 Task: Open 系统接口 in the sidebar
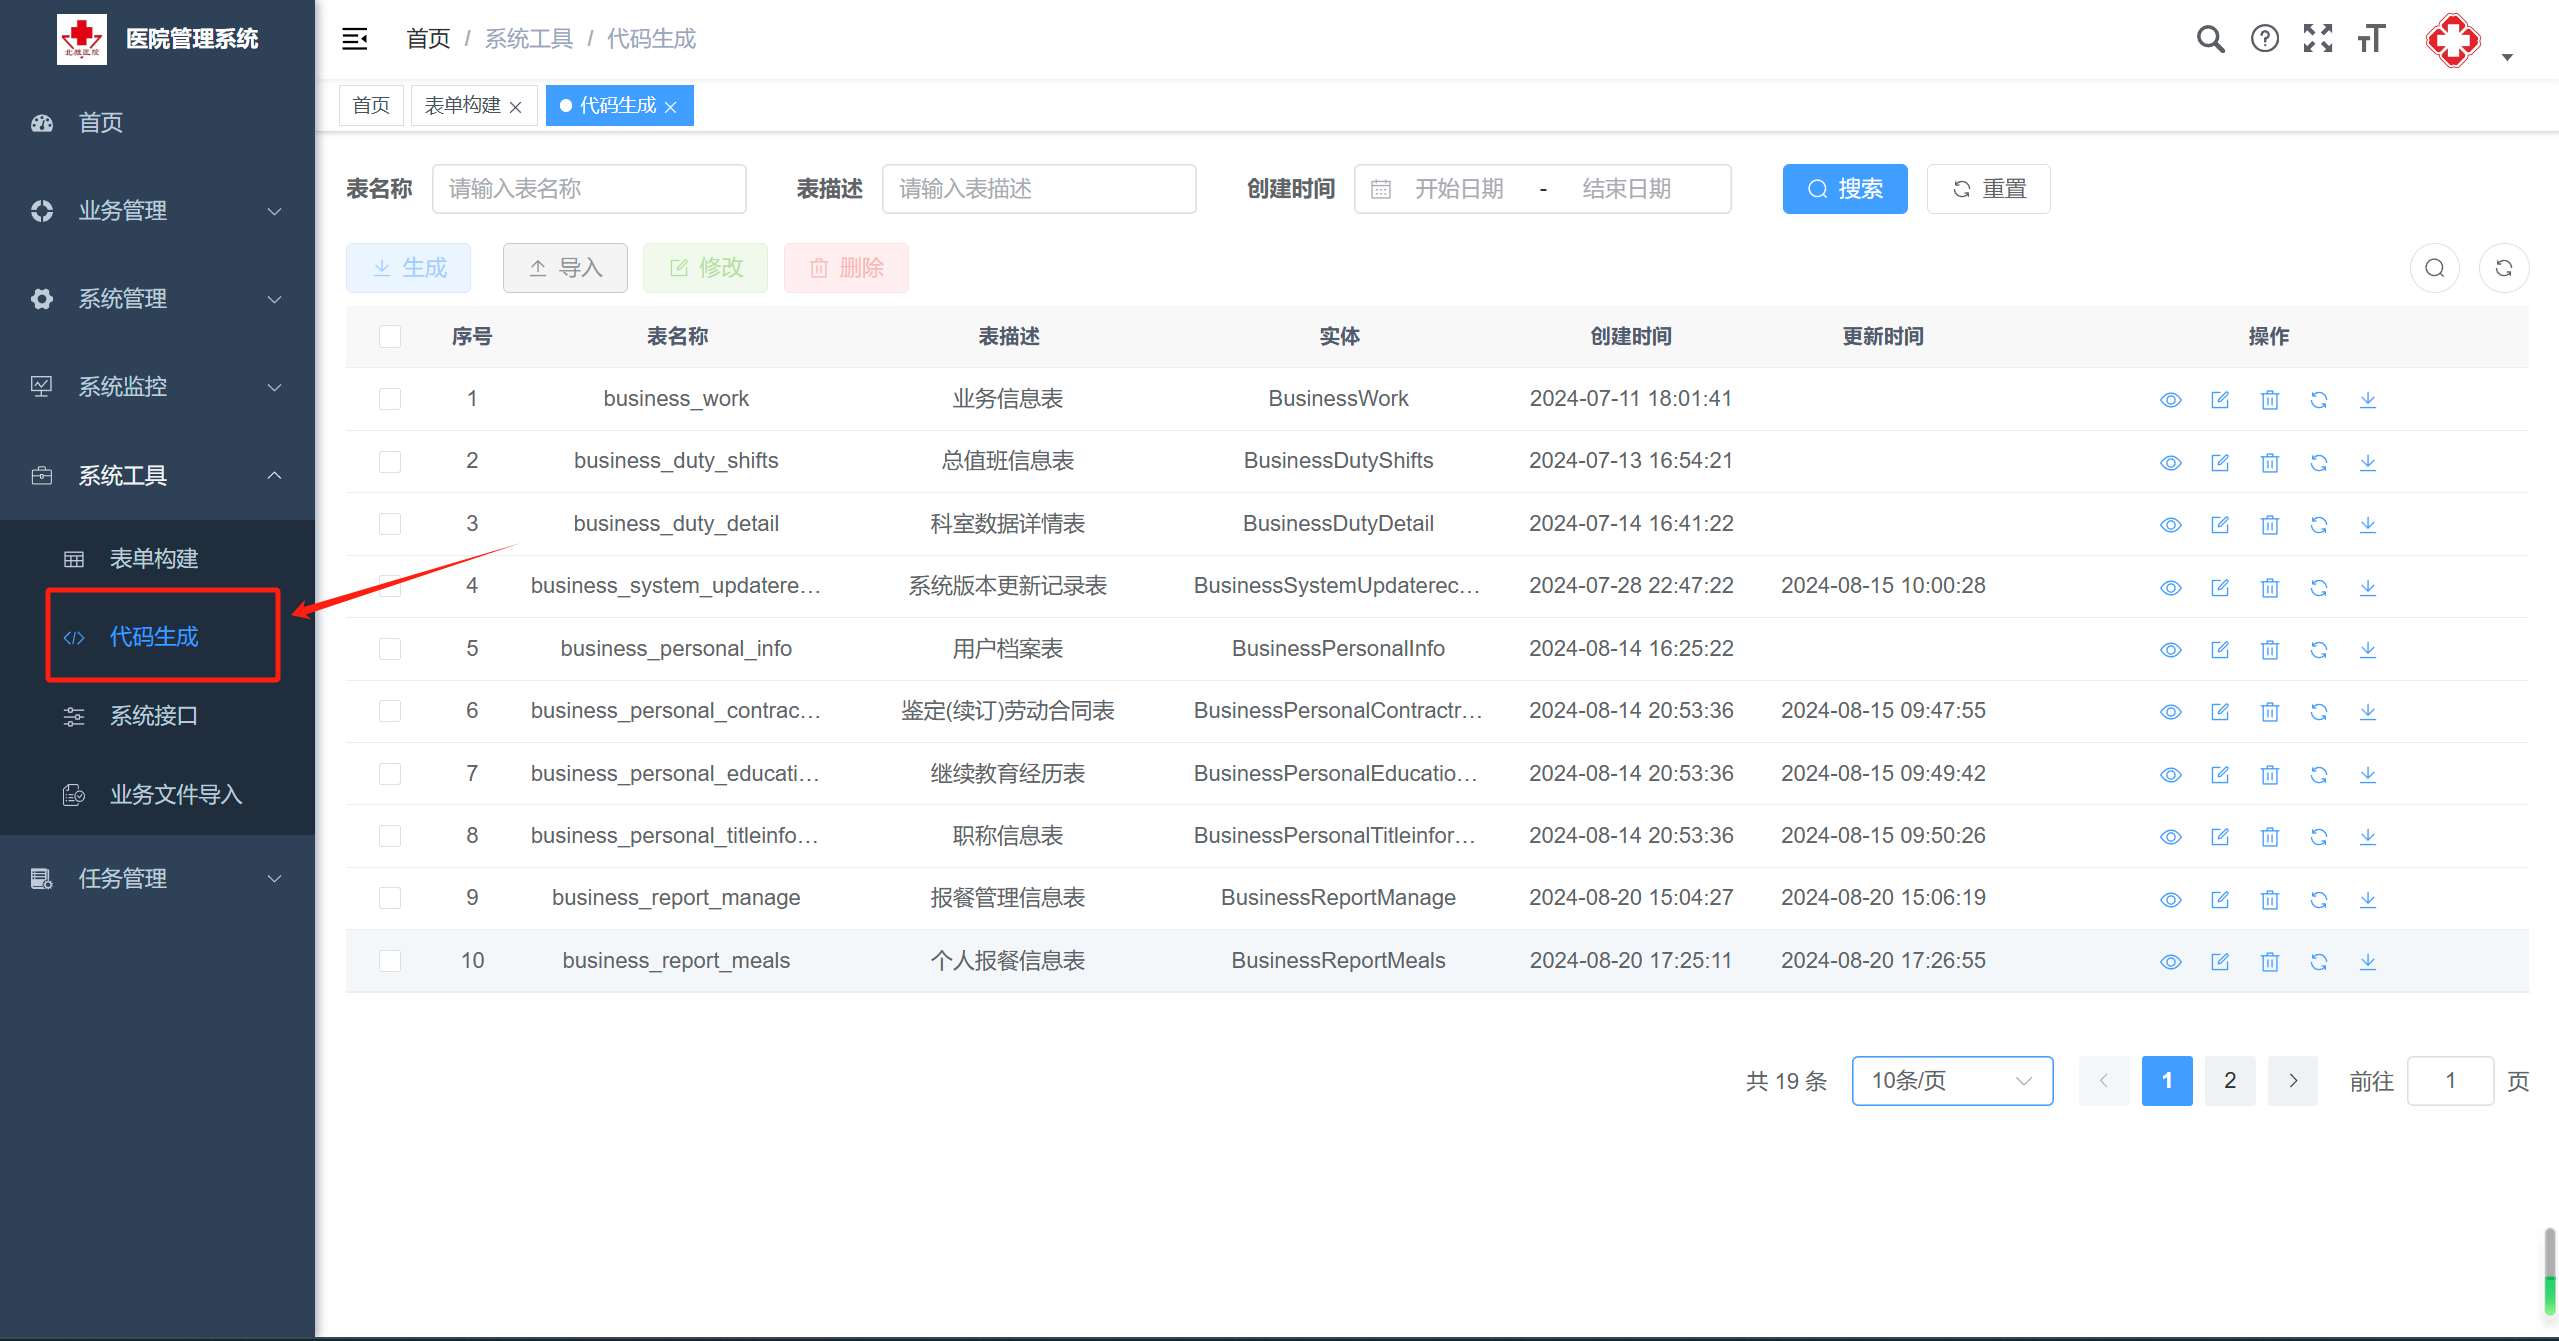click(154, 716)
